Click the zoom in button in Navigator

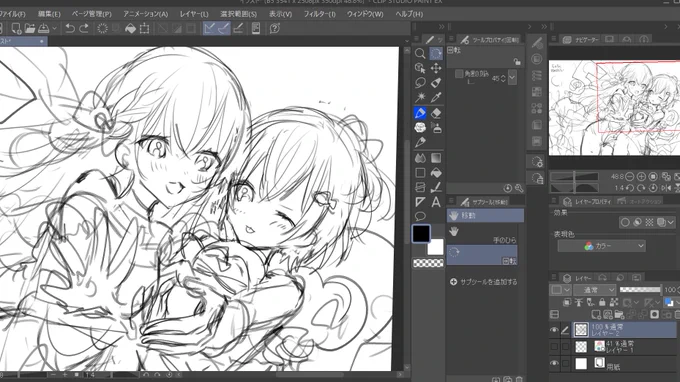pyautogui.click(x=641, y=176)
